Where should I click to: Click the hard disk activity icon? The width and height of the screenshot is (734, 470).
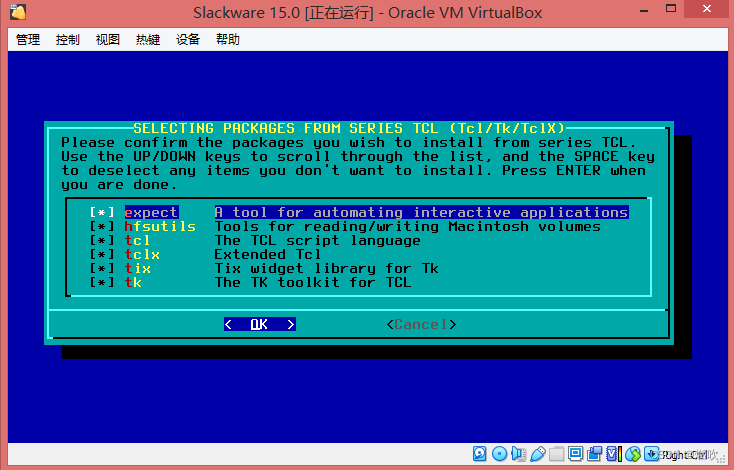click(x=479, y=454)
